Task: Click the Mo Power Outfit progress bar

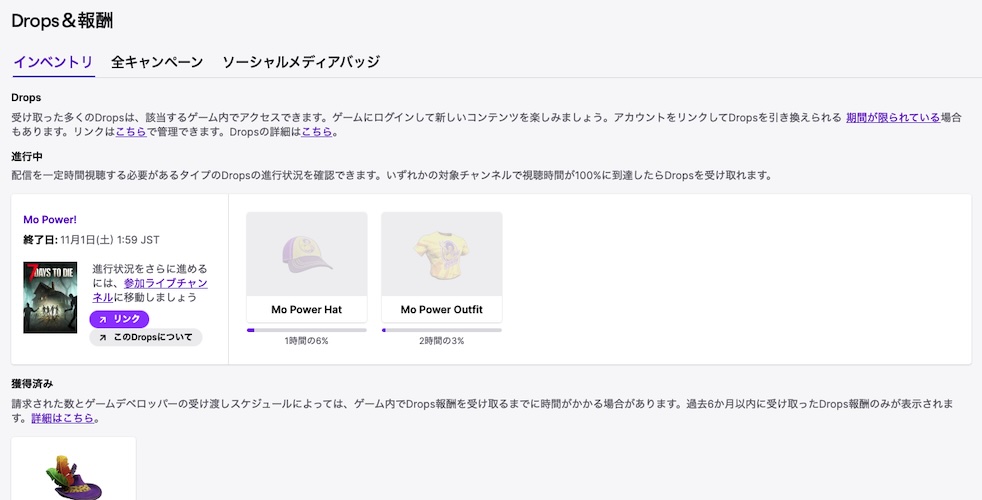Action: (x=442, y=330)
